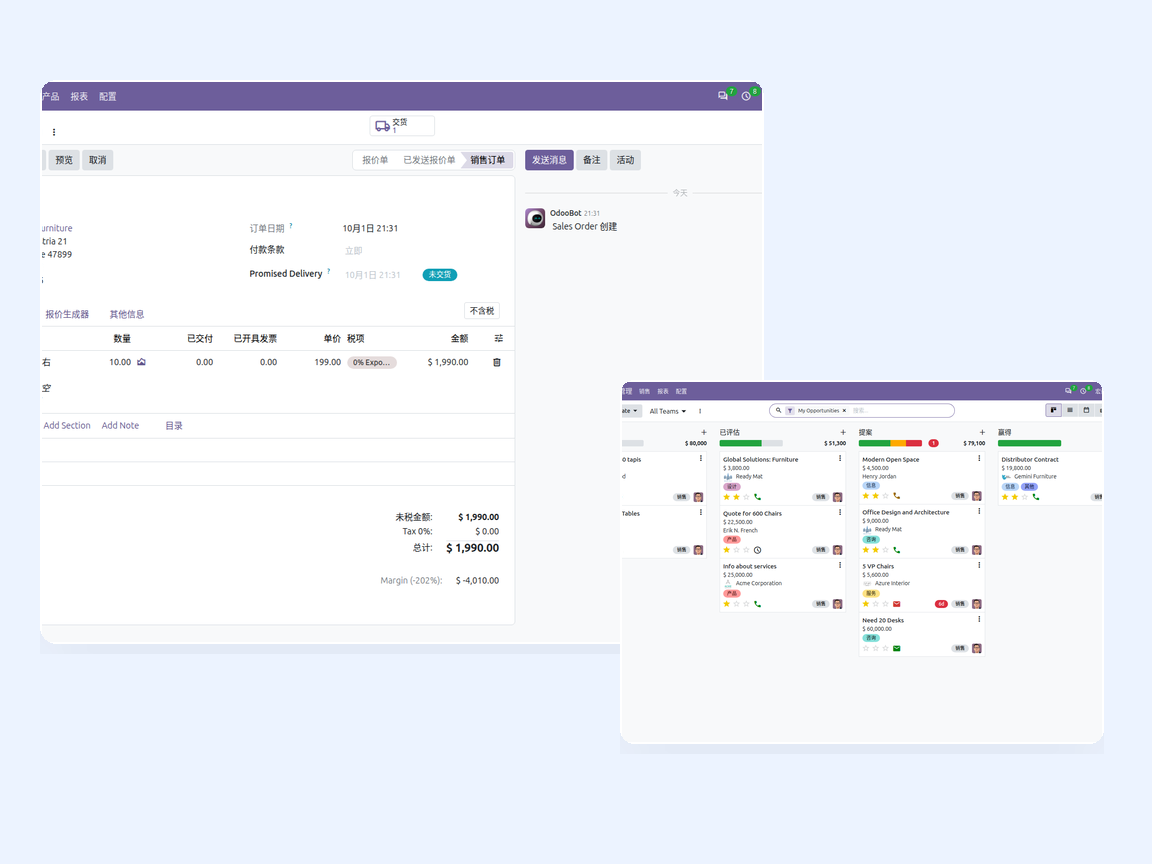Toggle the third star on Global Solutions: Furniture
Image resolution: width=1152 pixels, height=864 pixels.
[x=746, y=497]
